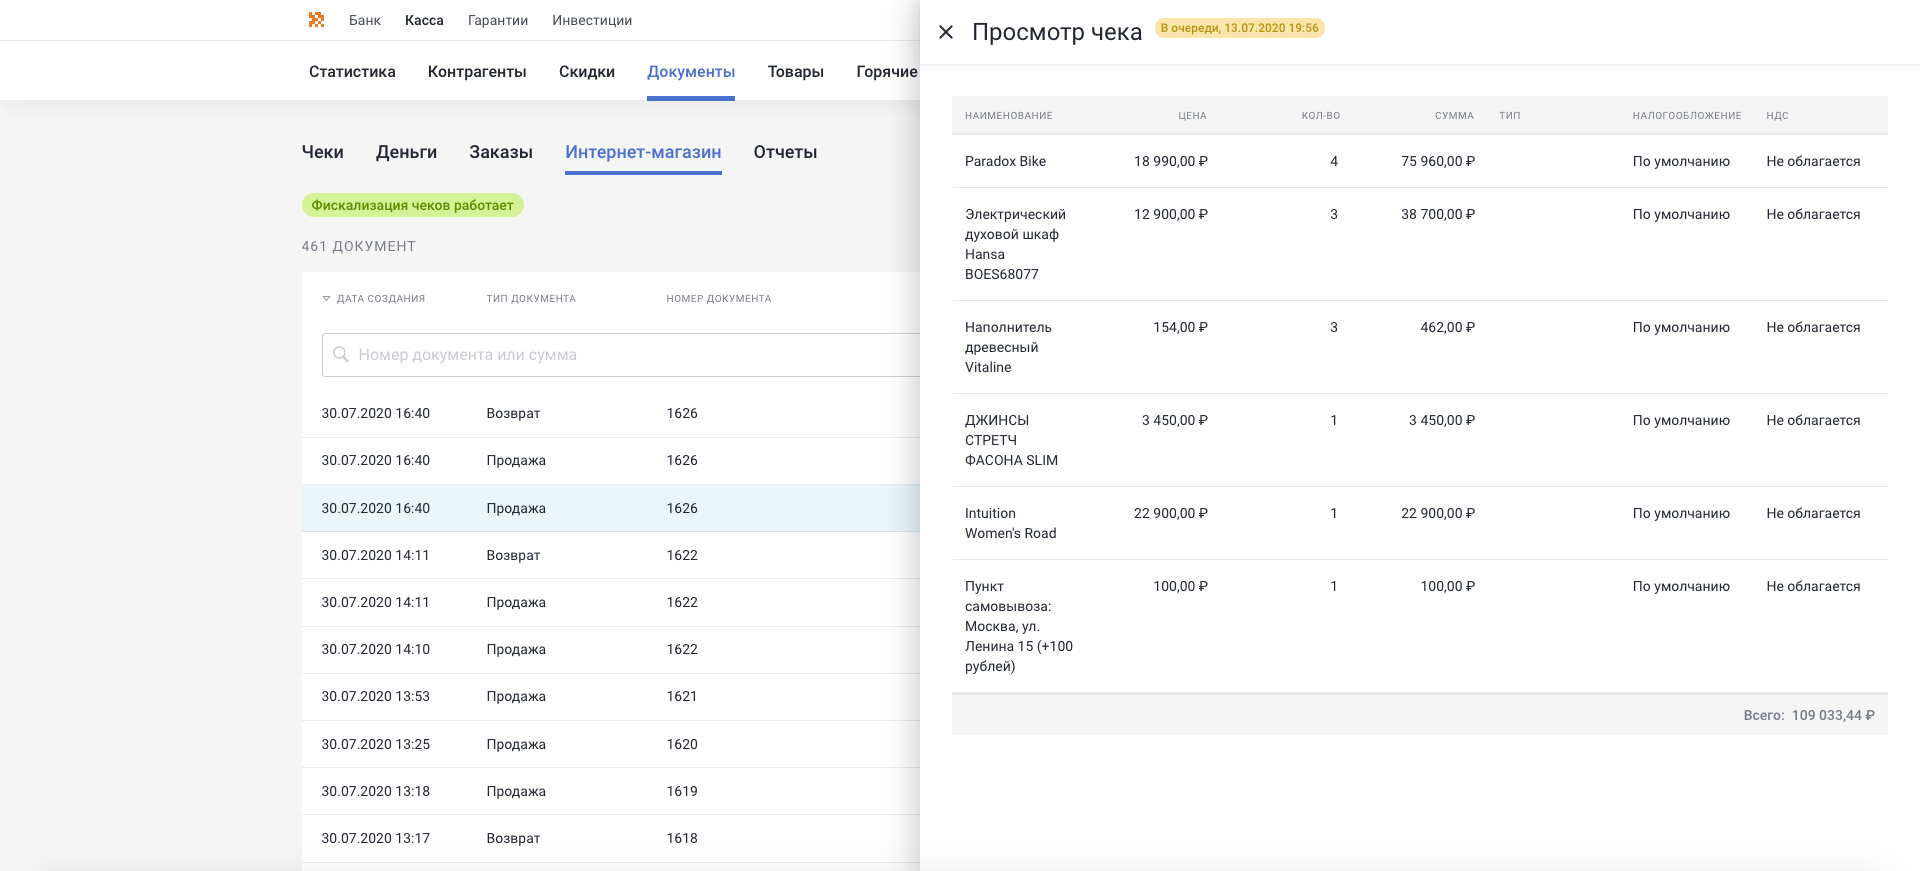Switch to the Статистика tab
This screenshot has width=1920, height=871.
pyautogui.click(x=352, y=72)
